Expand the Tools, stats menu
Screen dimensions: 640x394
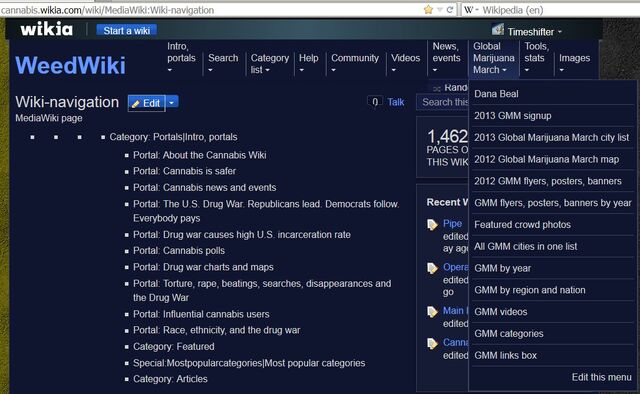pos(527,70)
